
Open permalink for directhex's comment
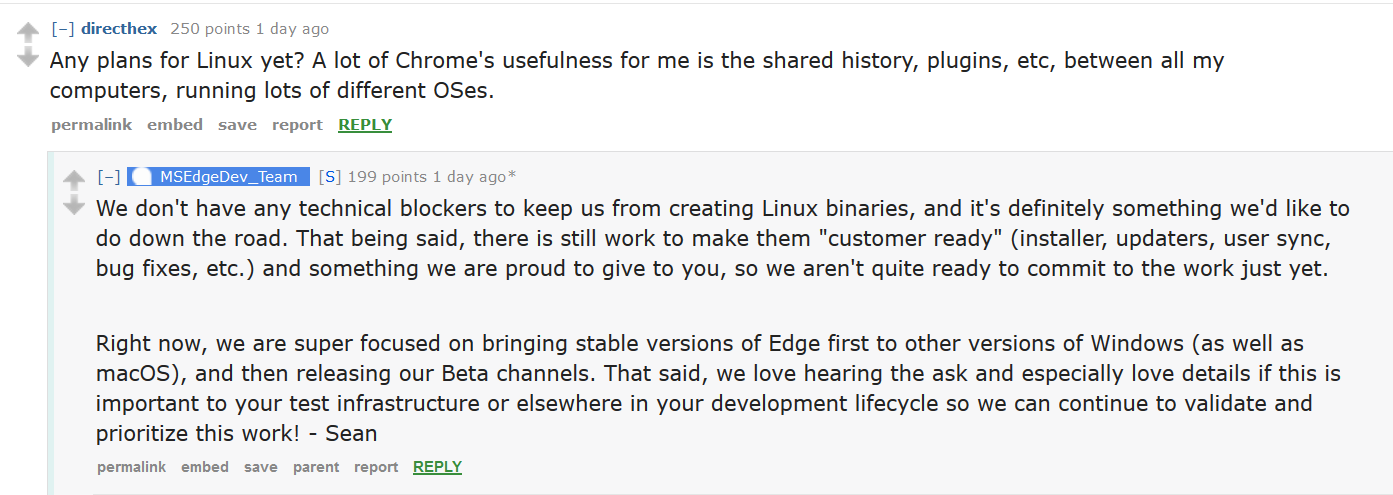[x=92, y=125]
